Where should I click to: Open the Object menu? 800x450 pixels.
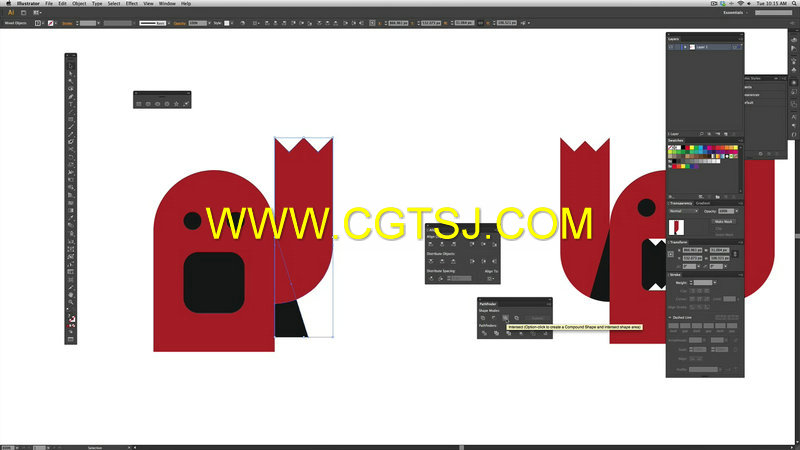[x=79, y=4]
